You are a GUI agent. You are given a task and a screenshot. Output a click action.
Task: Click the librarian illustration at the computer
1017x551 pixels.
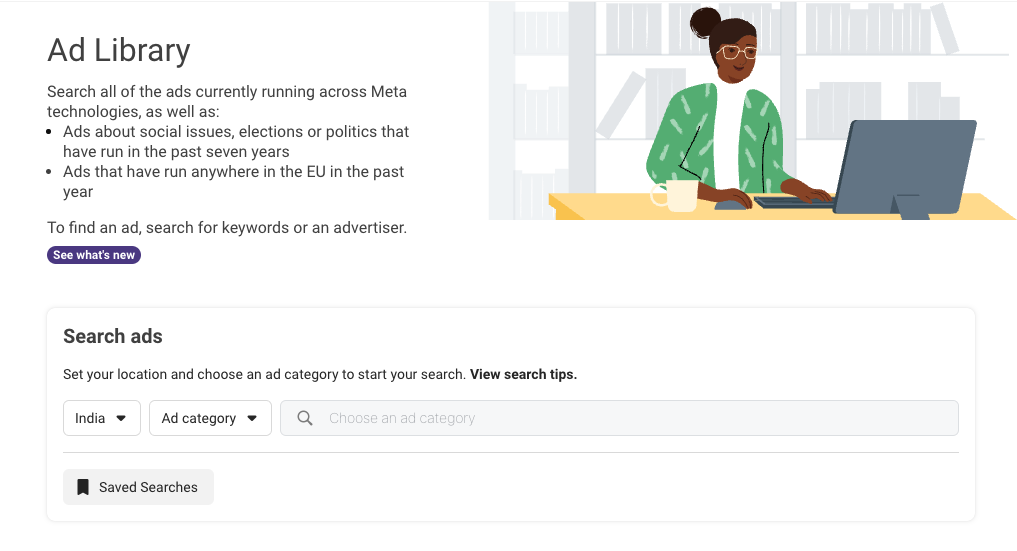pyautogui.click(x=752, y=111)
